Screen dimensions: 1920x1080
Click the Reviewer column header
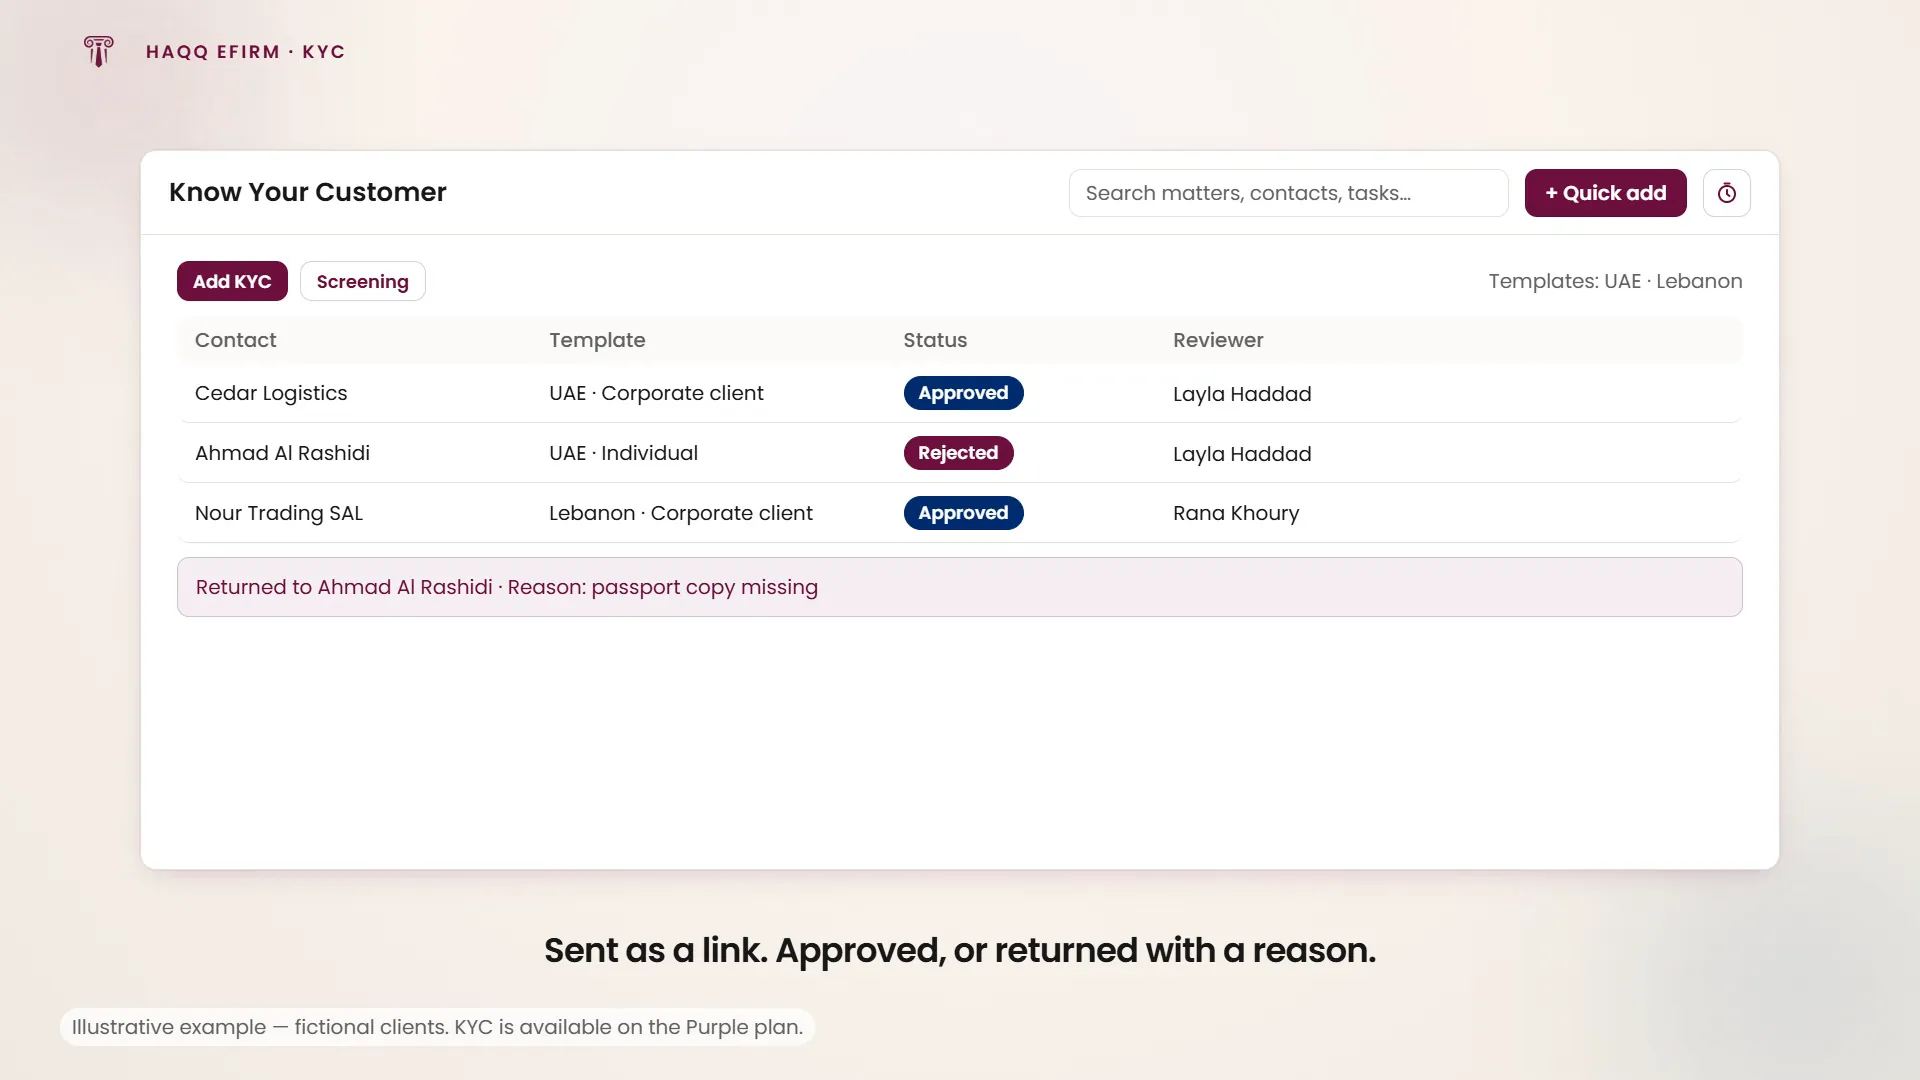[1218, 340]
